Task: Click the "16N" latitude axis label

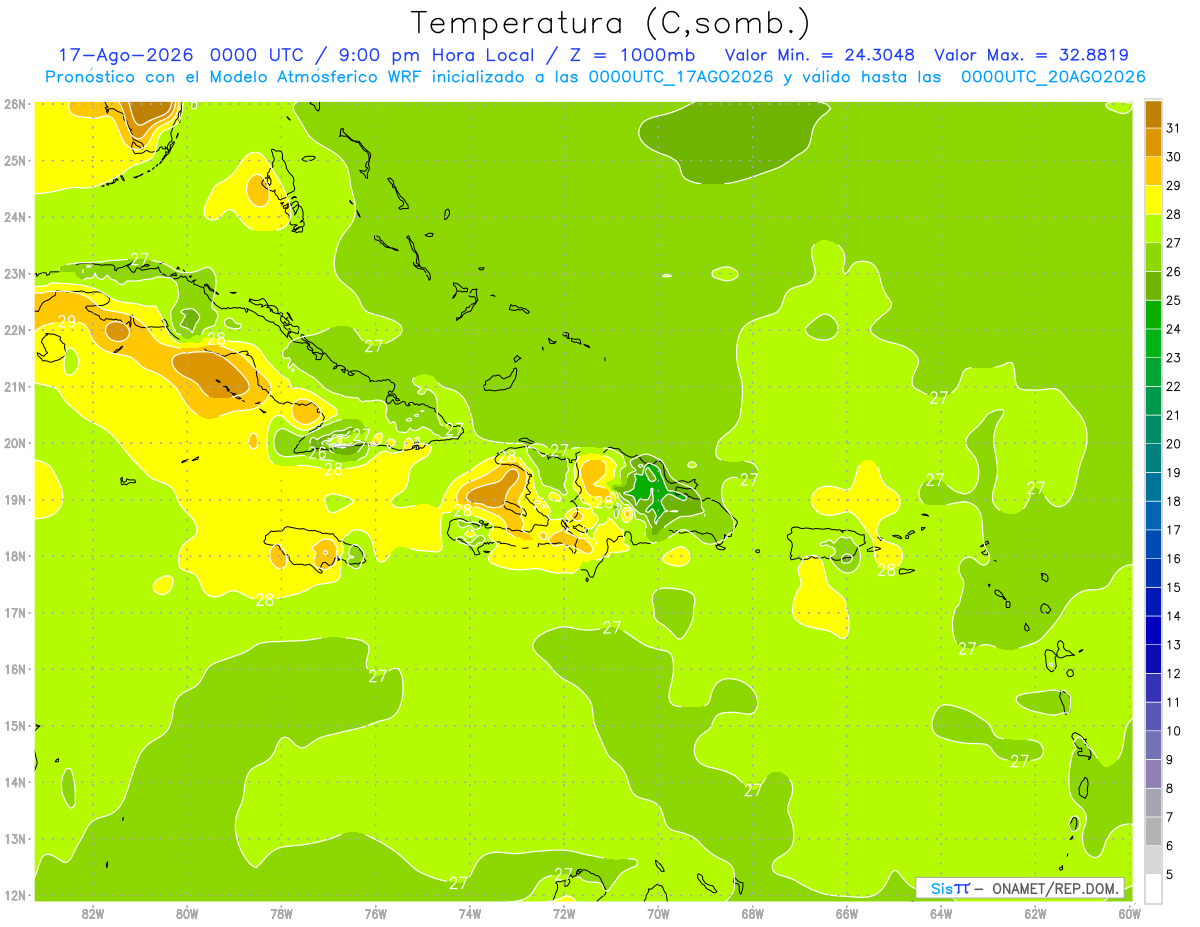Action: pyautogui.click(x=15, y=669)
